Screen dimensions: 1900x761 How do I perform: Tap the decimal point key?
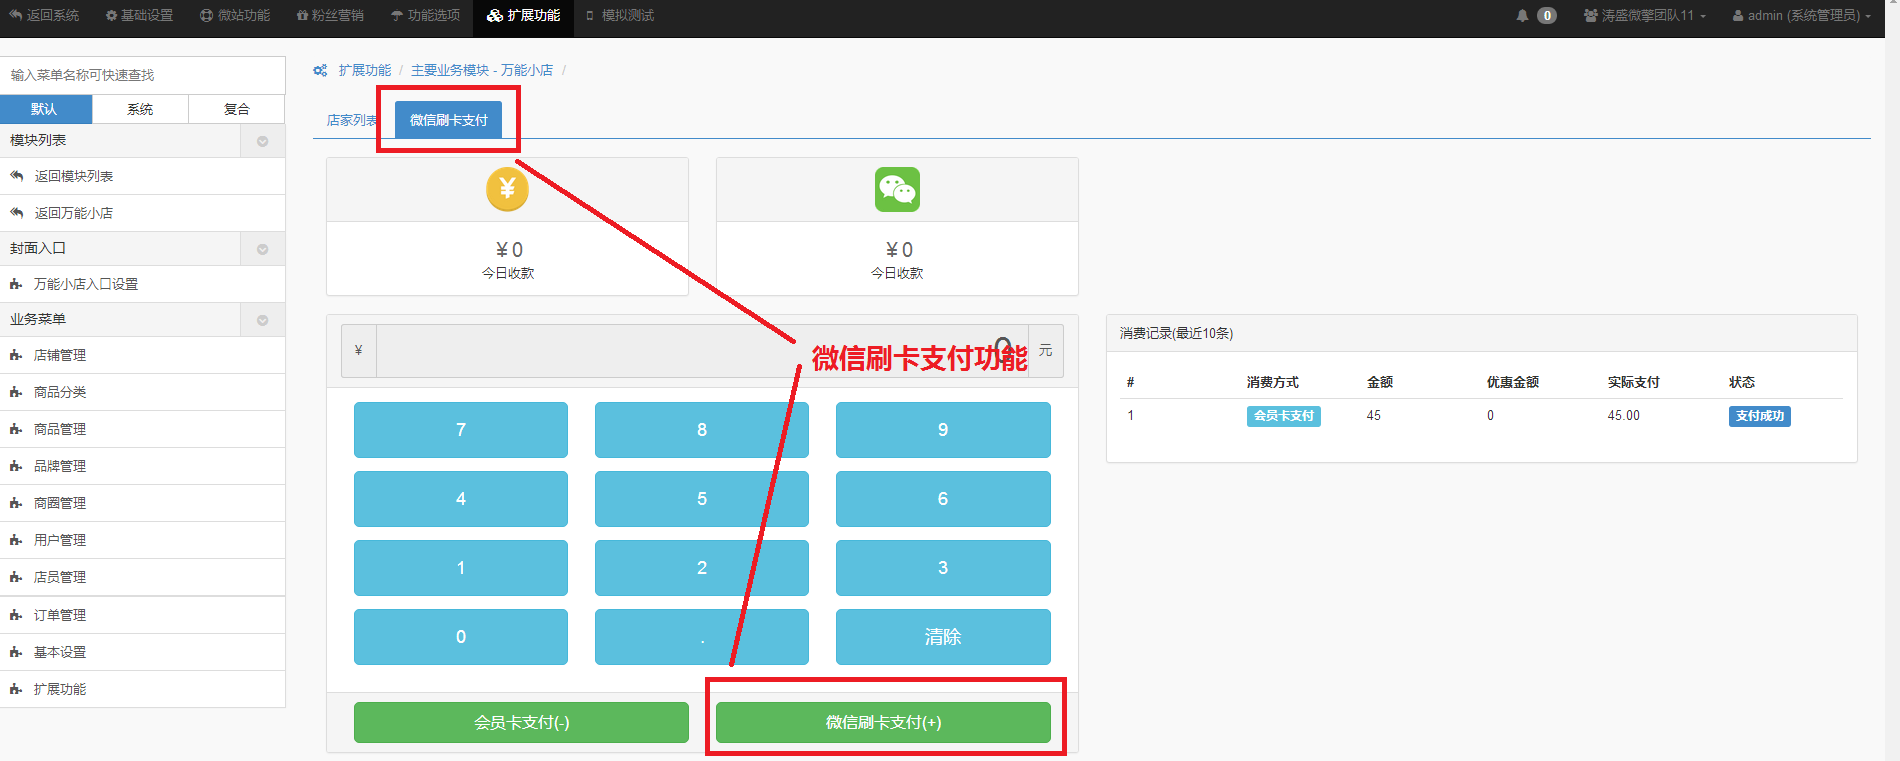pos(702,637)
